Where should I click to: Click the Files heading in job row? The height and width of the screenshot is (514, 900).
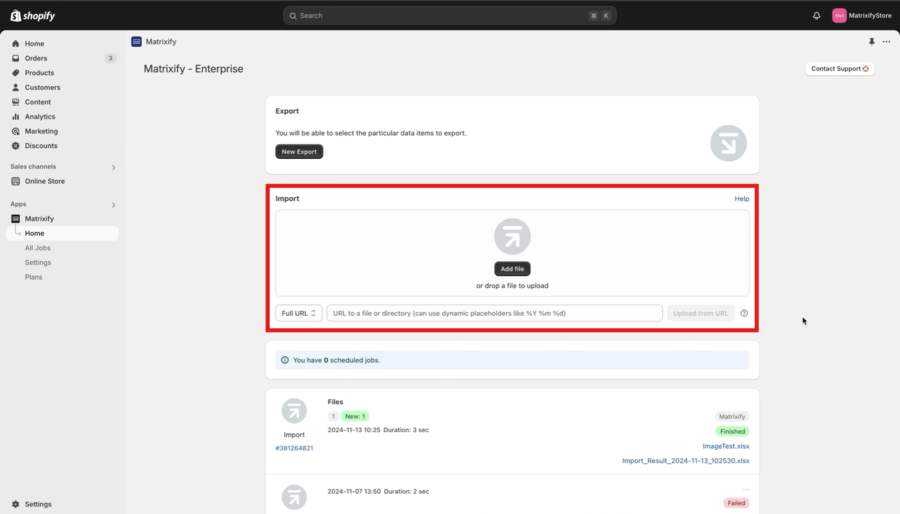pos(335,402)
